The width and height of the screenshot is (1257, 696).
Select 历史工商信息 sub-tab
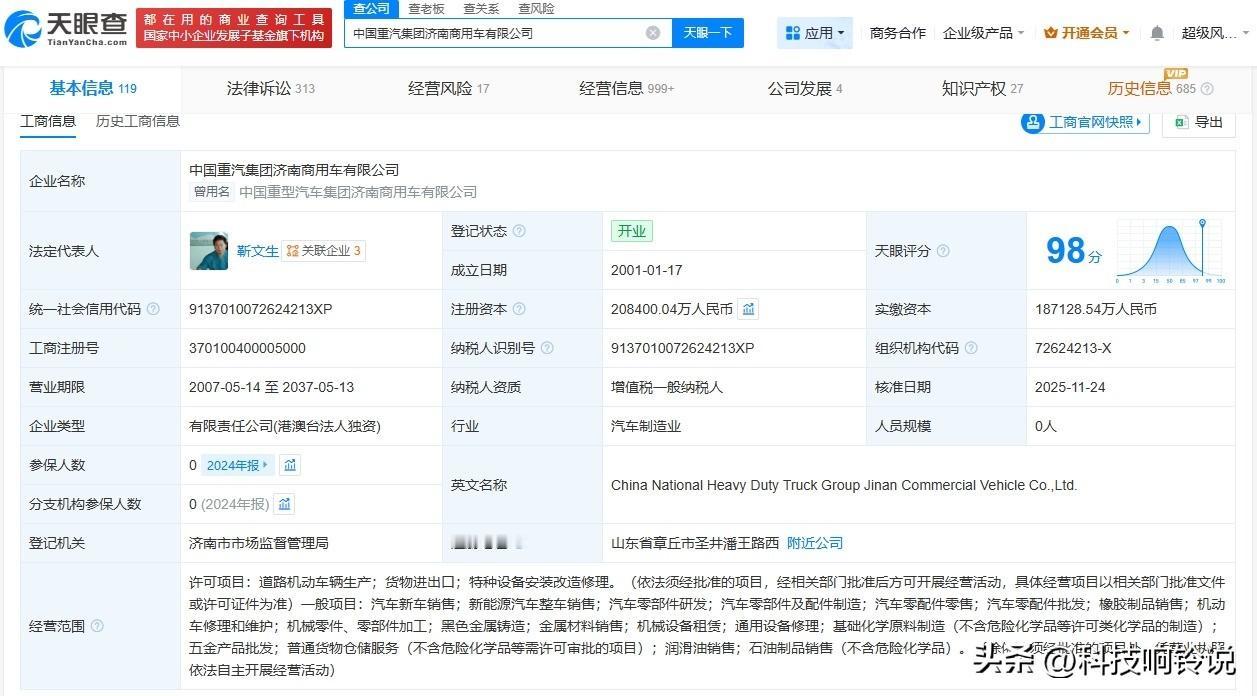click(138, 121)
